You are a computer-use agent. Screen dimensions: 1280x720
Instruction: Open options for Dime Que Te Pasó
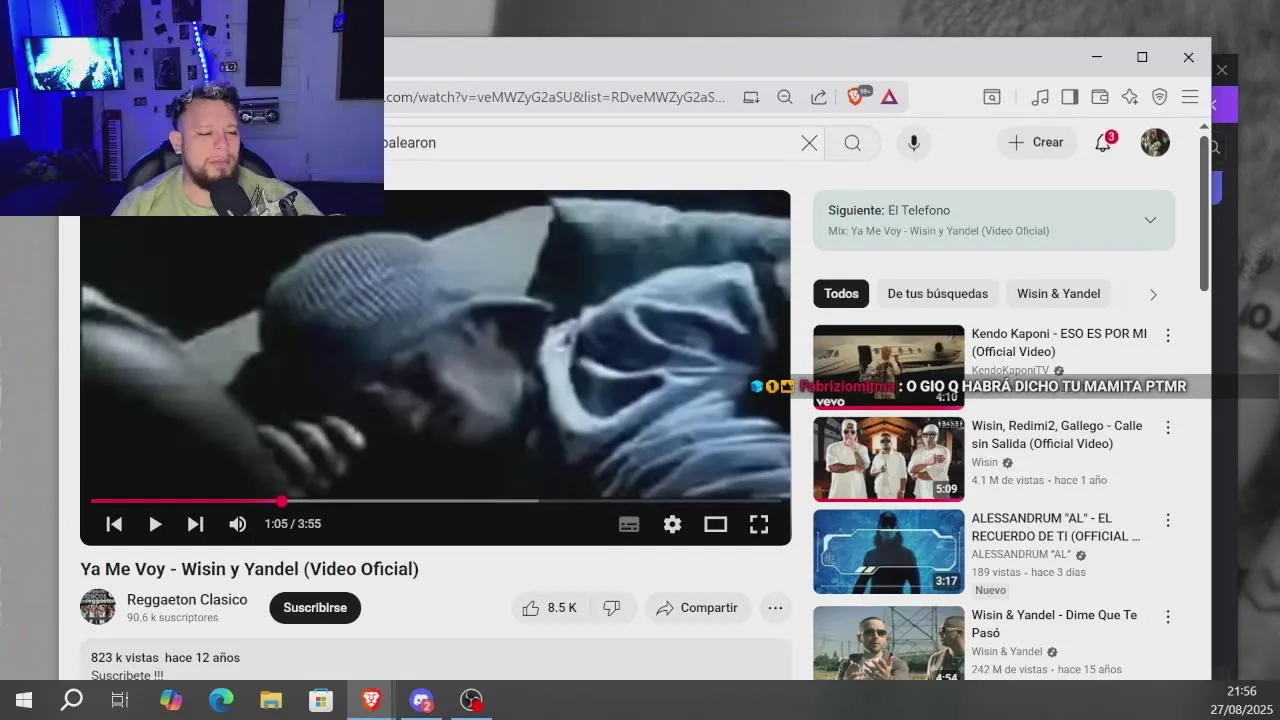pyautogui.click(x=1167, y=616)
